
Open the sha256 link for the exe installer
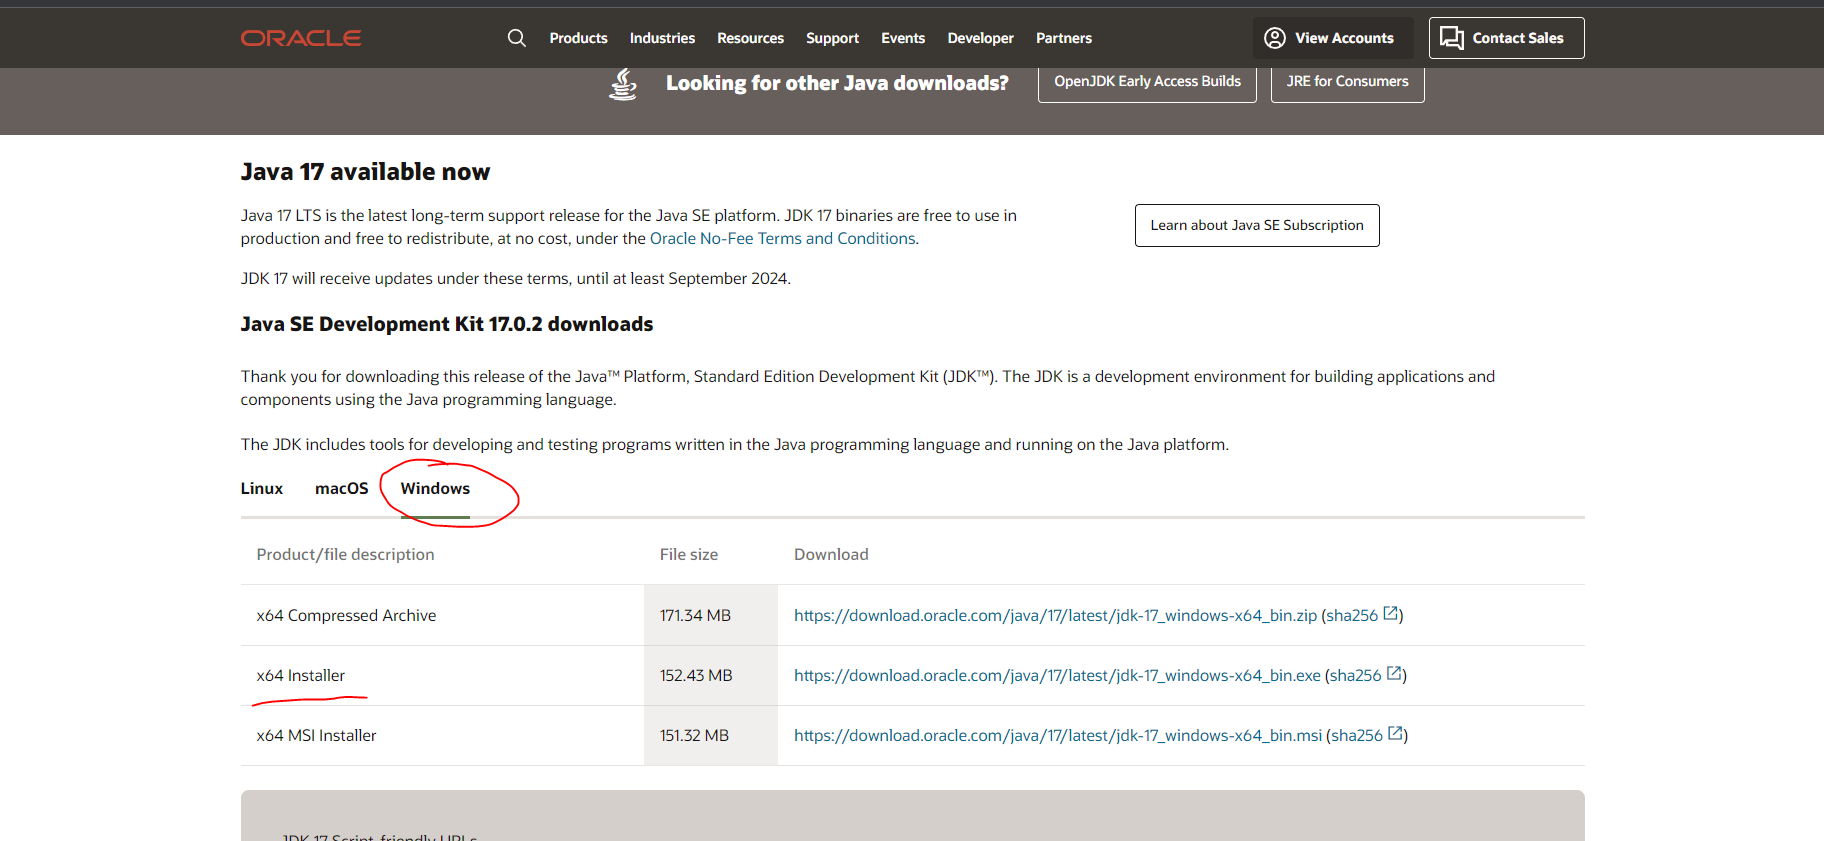pyautogui.click(x=1355, y=675)
